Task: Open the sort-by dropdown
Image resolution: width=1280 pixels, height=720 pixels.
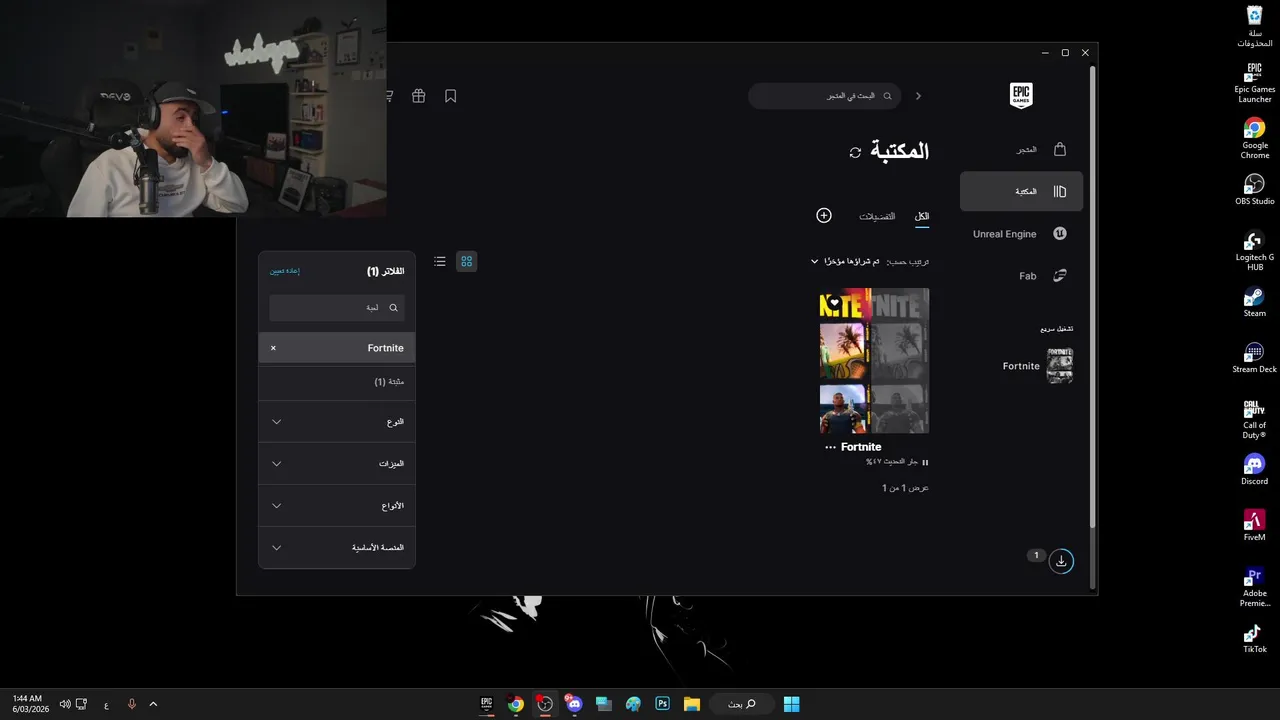Action: coord(869,261)
